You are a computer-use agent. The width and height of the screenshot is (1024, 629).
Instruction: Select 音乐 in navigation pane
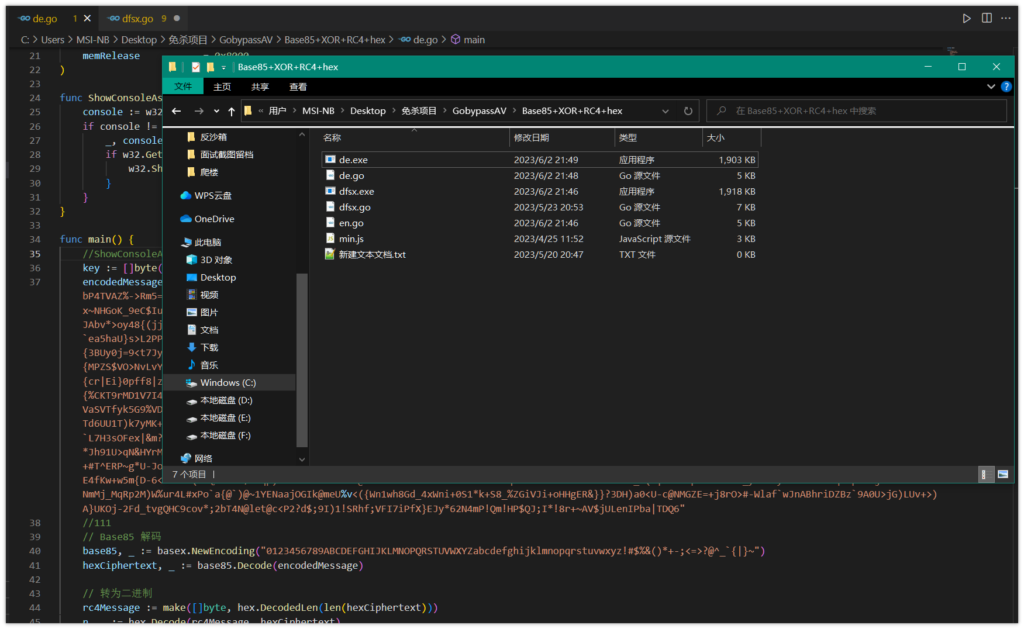click(x=202, y=366)
